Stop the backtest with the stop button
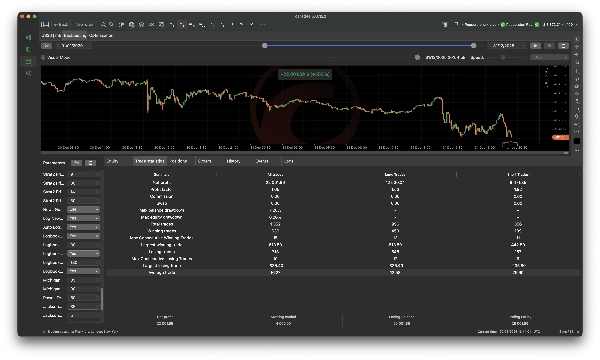600x360 pixels. click(x=549, y=46)
